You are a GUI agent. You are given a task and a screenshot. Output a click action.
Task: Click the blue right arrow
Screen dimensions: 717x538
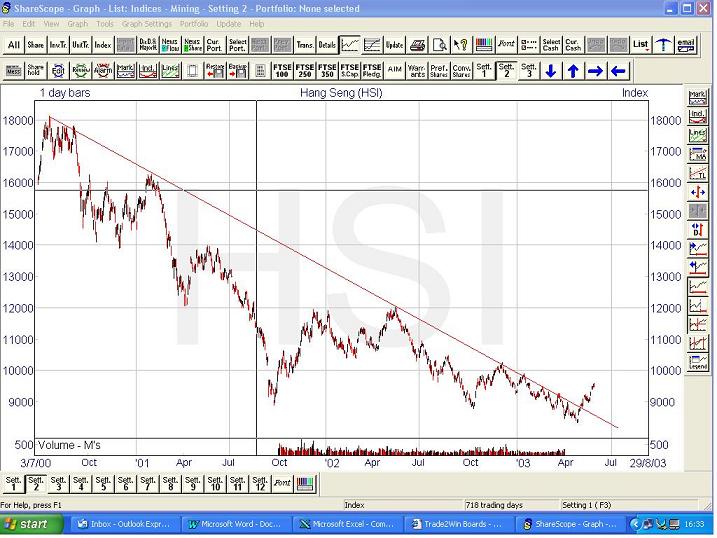point(596,71)
